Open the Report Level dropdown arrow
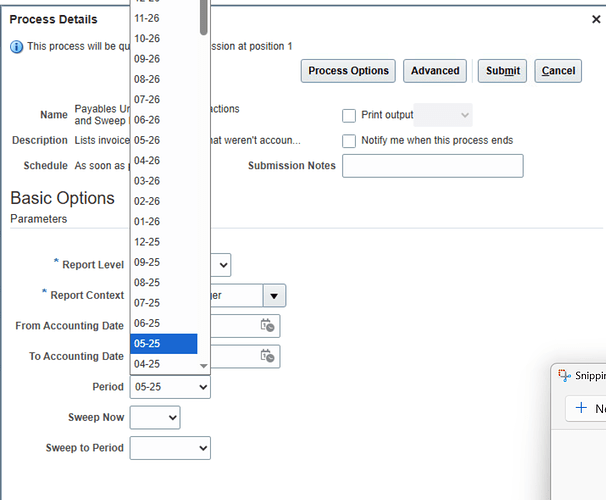 [223, 265]
